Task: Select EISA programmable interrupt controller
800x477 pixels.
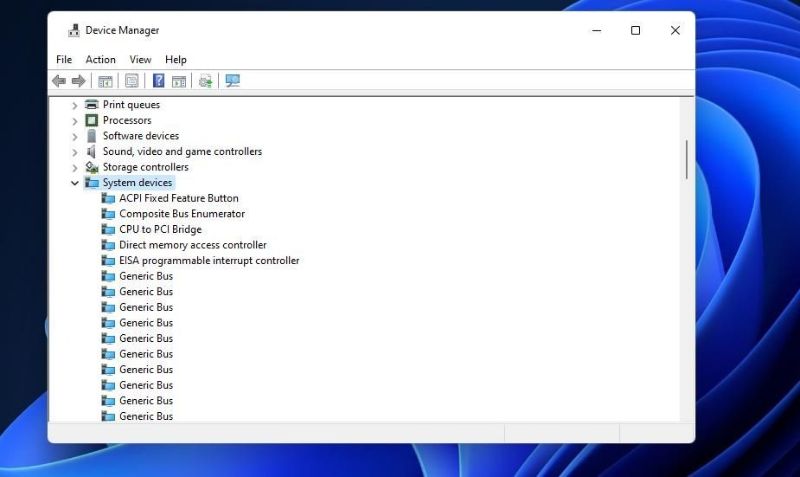Action: pyautogui.click(x=209, y=261)
